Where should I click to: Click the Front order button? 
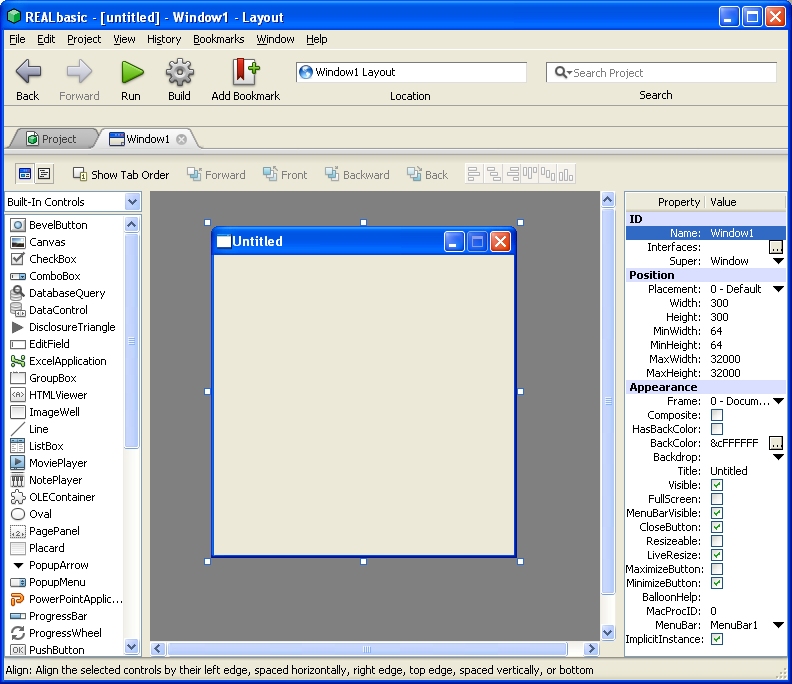(285, 175)
